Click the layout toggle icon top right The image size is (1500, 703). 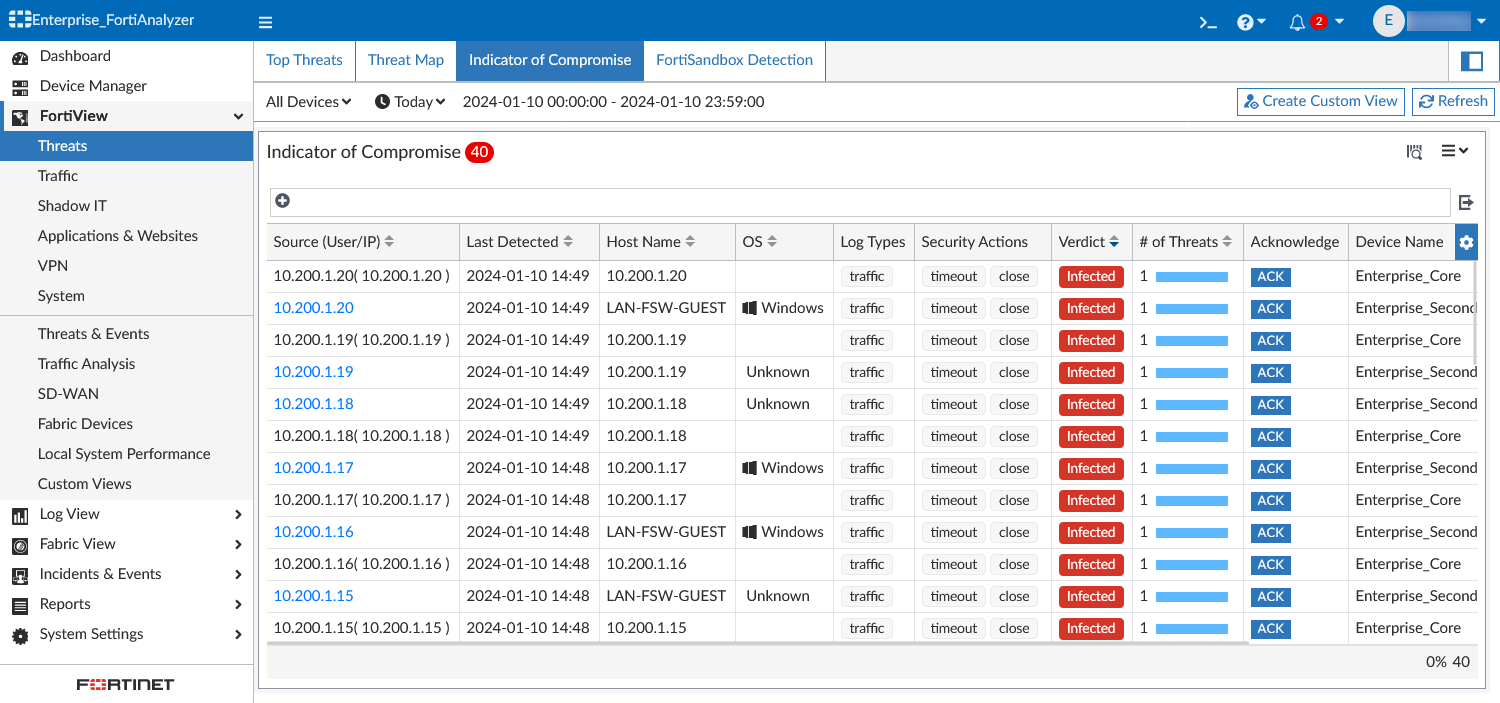[x=1472, y=60]
